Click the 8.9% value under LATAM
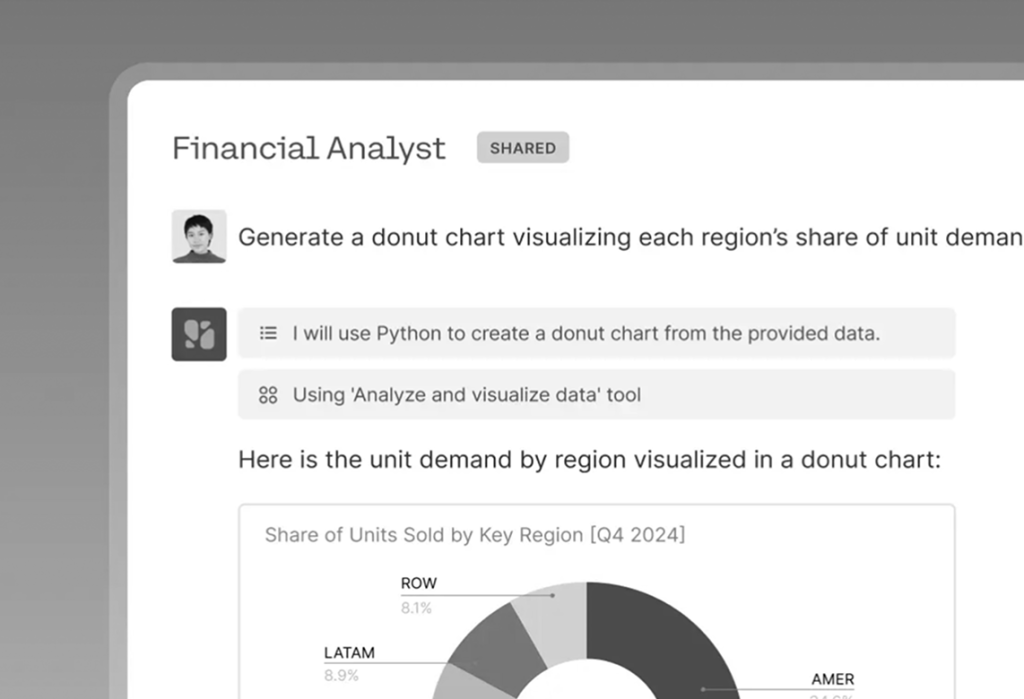 pyautogui.click(x=341, y=677)
